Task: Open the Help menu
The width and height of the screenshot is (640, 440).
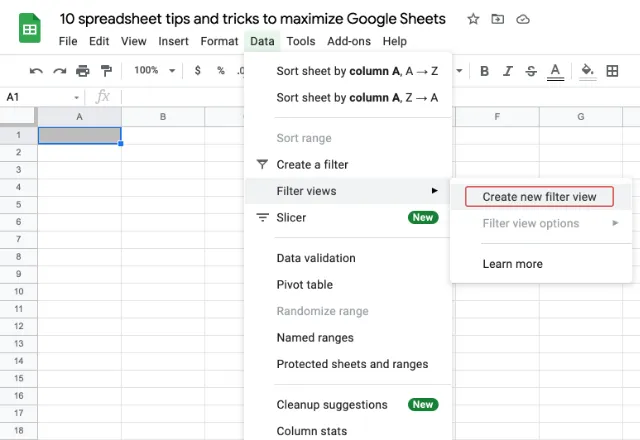Action: (395, 41)
